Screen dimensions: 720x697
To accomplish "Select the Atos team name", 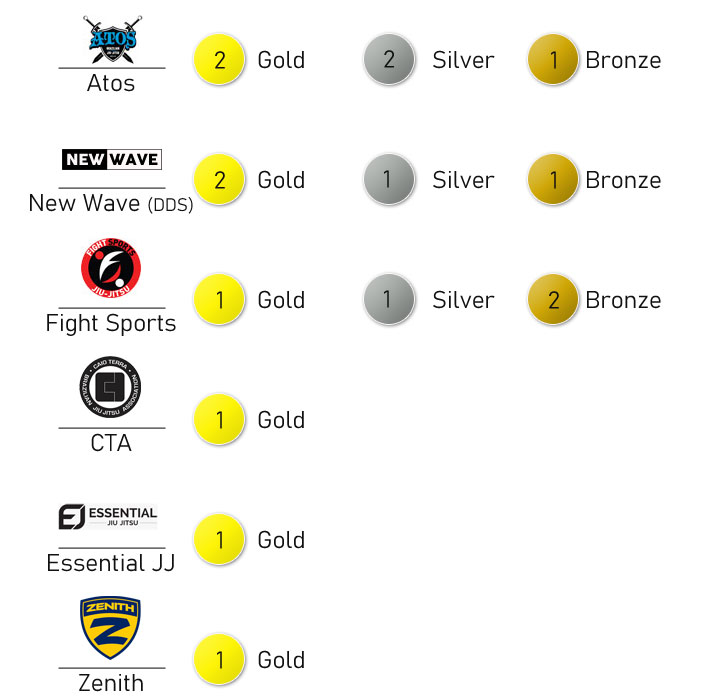I will click(111, 83).
